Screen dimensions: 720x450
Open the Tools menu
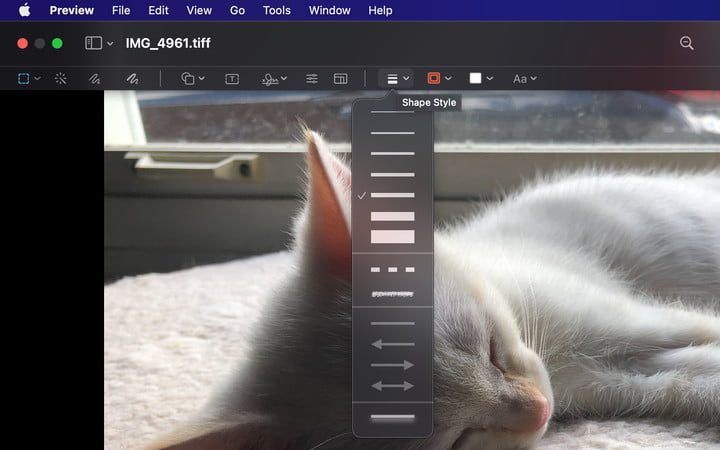click(276, 10)
